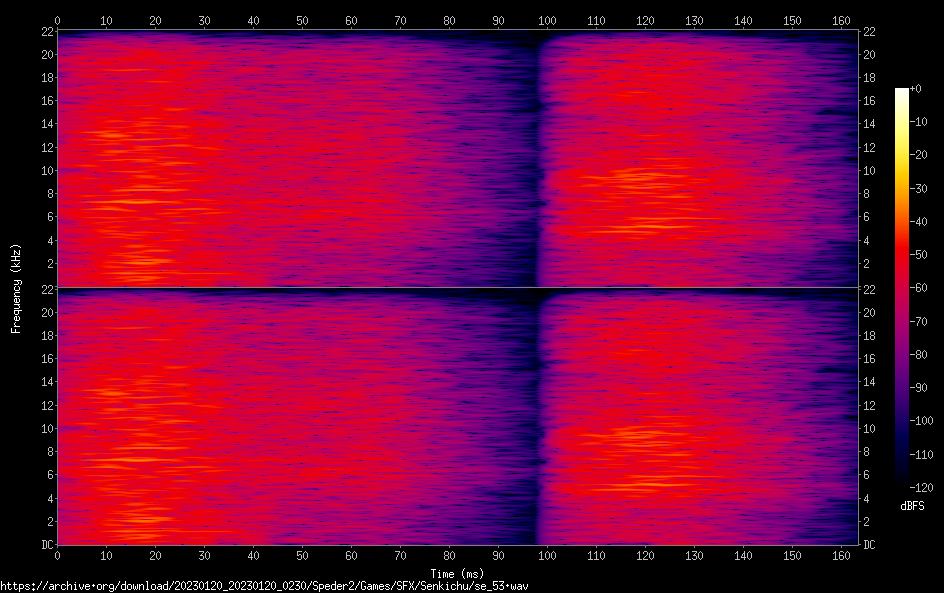The width and height of the screenshot is (944, 593).
Task: Click the 10 kHz label on the upper-left axis
Action: tap(46, 171)
